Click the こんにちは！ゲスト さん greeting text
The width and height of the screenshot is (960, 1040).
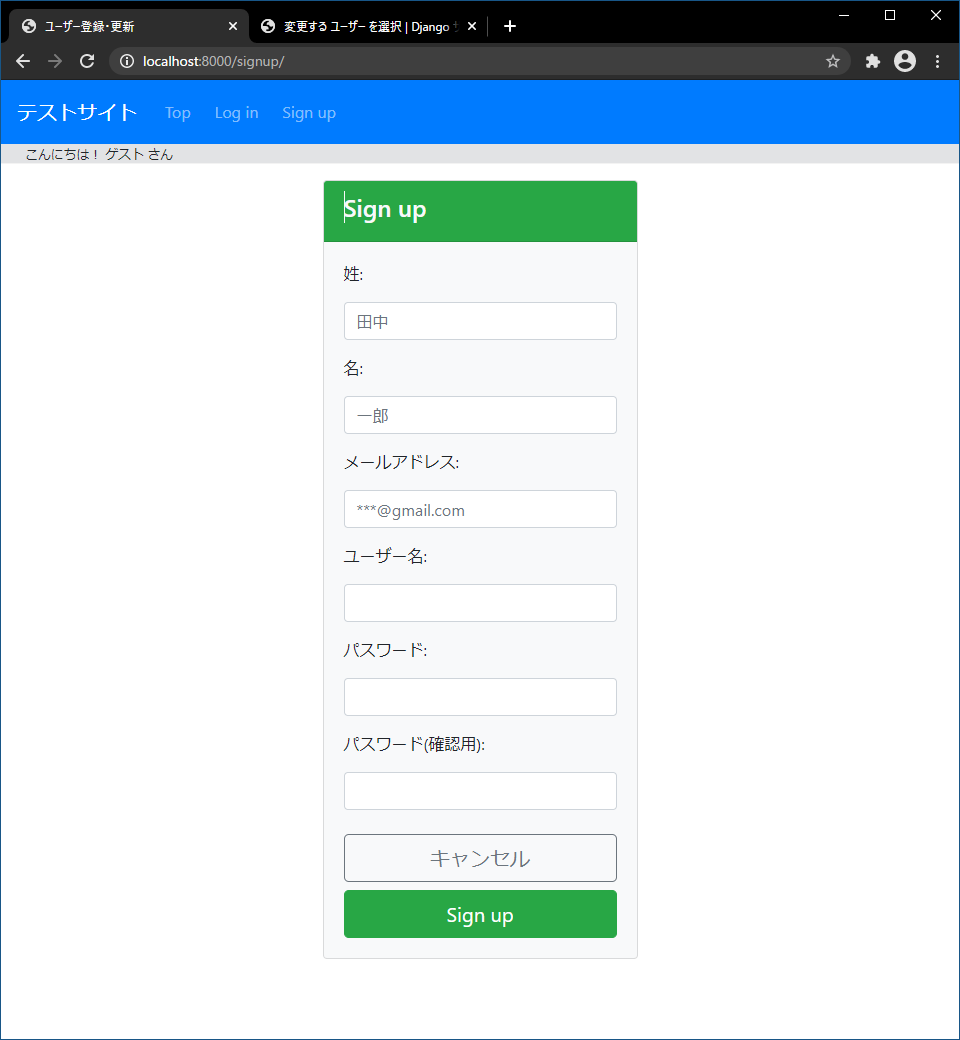[99, 155]
